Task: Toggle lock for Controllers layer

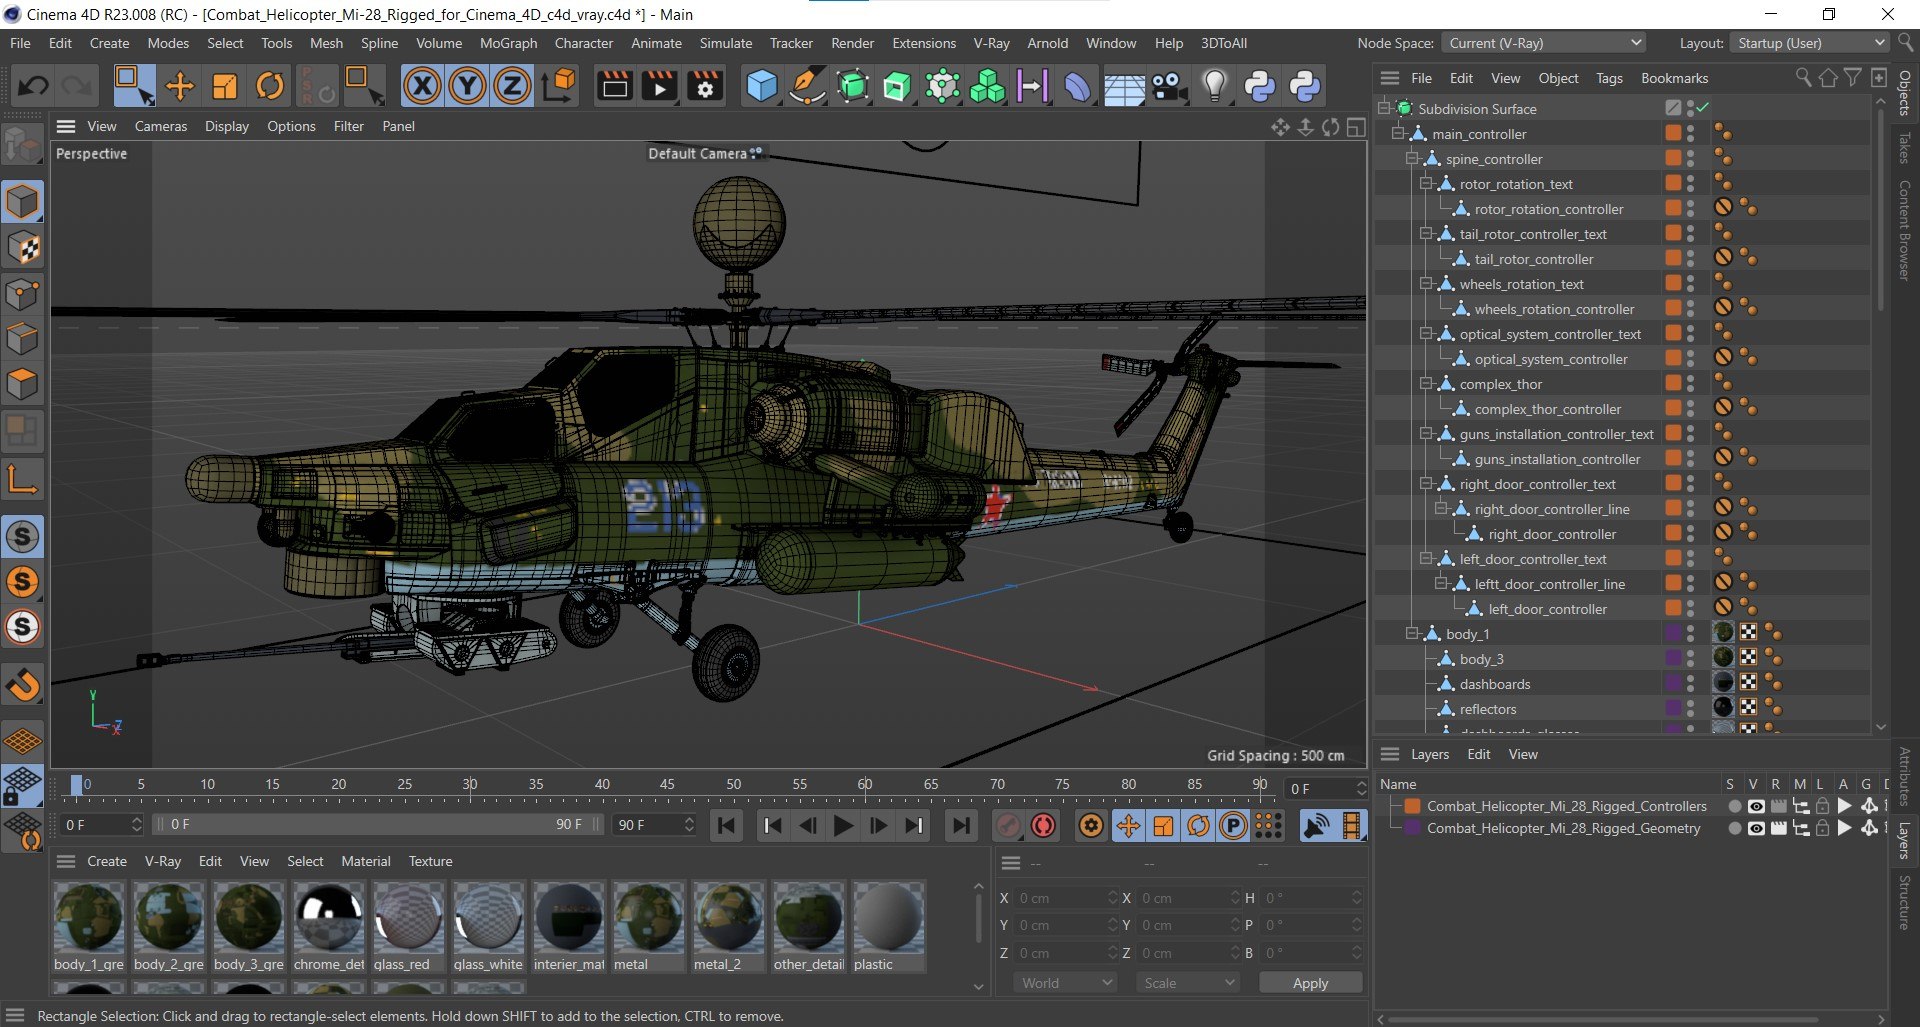Action: [x=1822, y=806]
